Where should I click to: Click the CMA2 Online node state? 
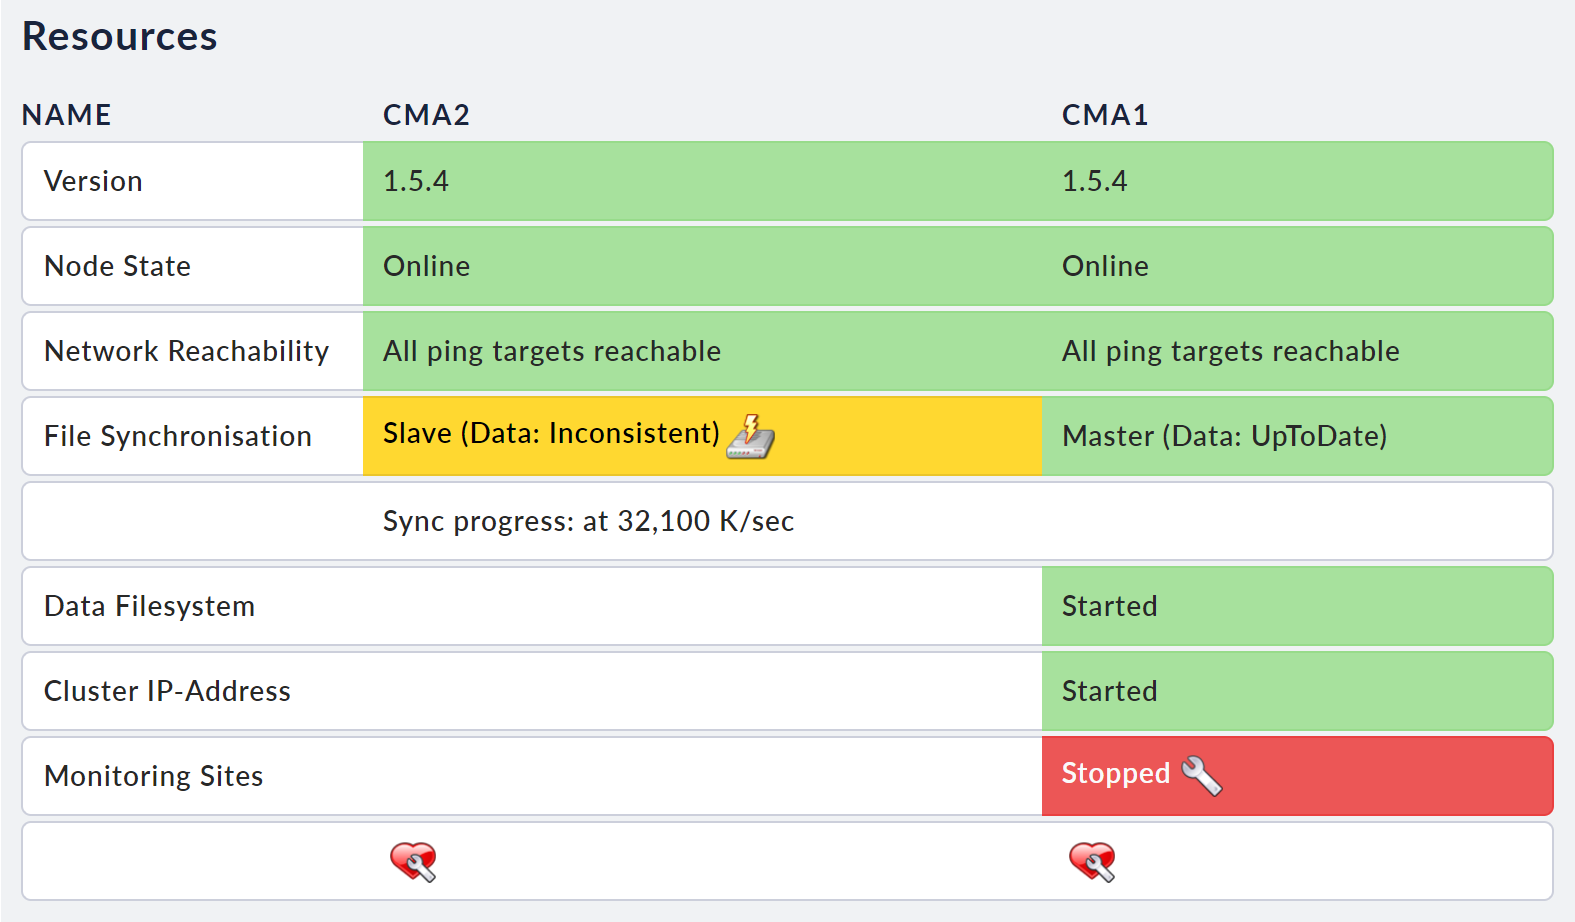click(427, 266)
